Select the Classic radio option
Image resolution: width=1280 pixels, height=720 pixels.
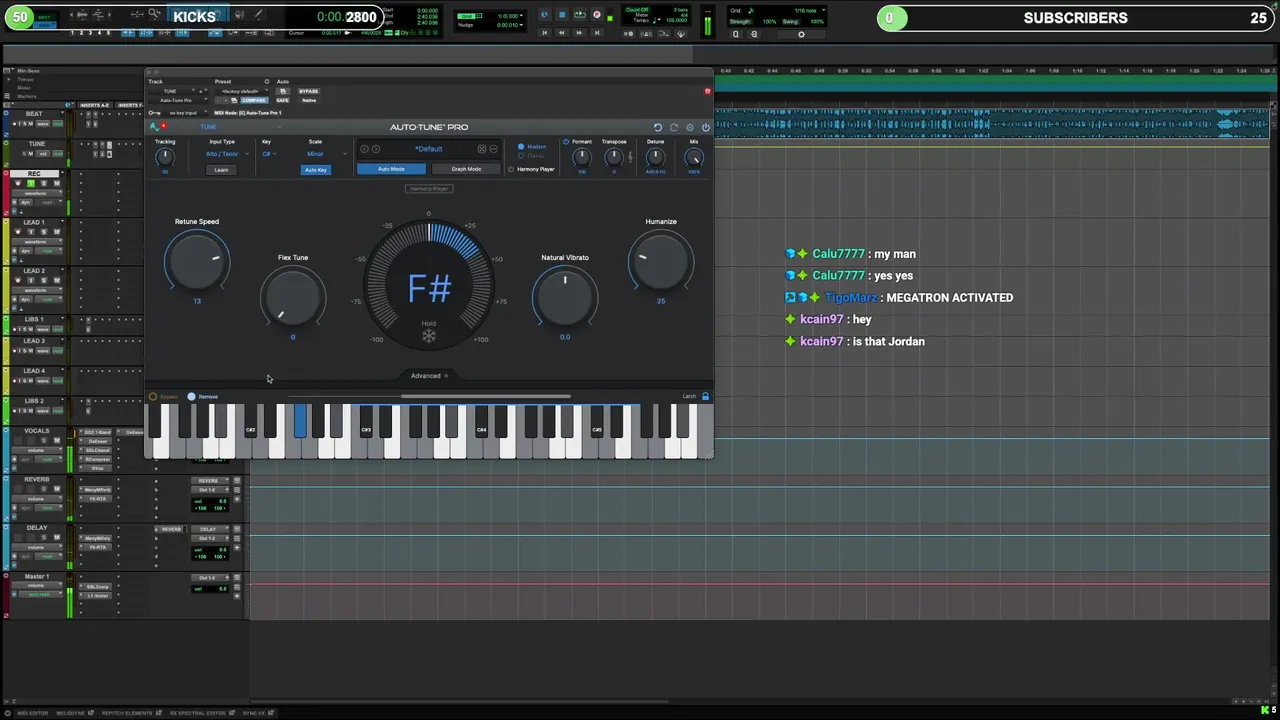521,155
